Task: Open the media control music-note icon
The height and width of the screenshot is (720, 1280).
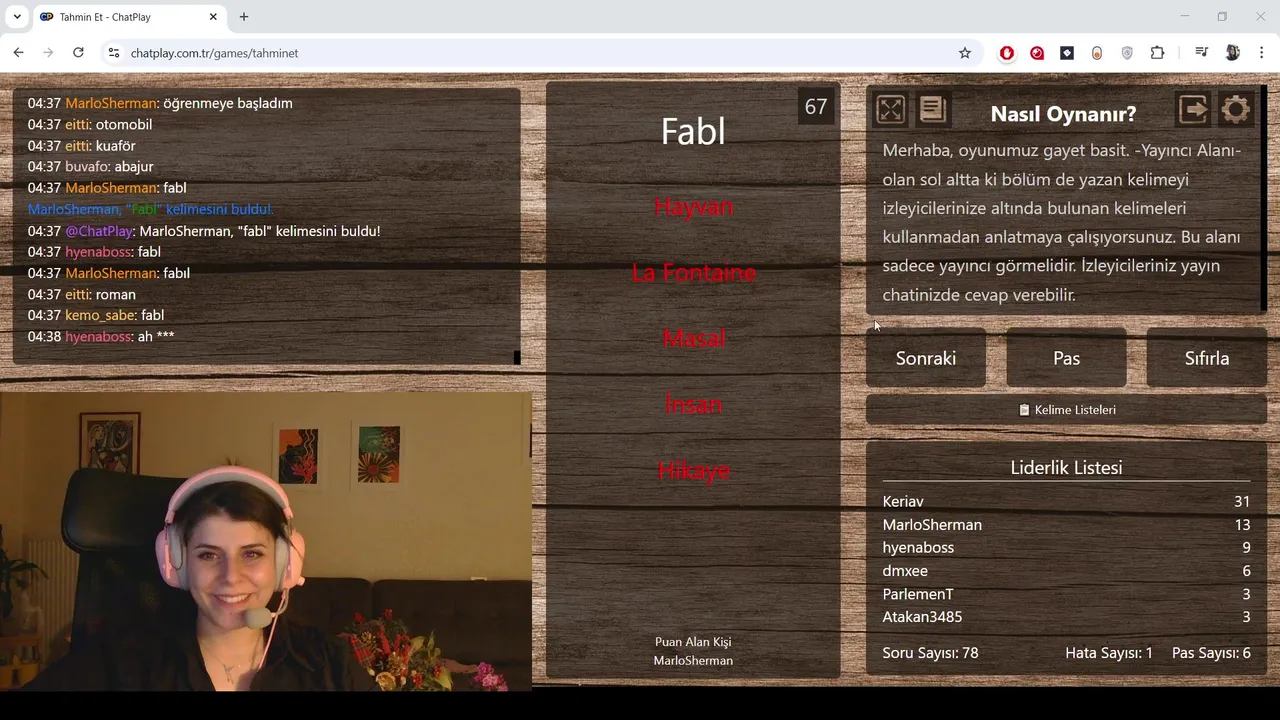Action: pyautogui.click(x=1202, y=53)
